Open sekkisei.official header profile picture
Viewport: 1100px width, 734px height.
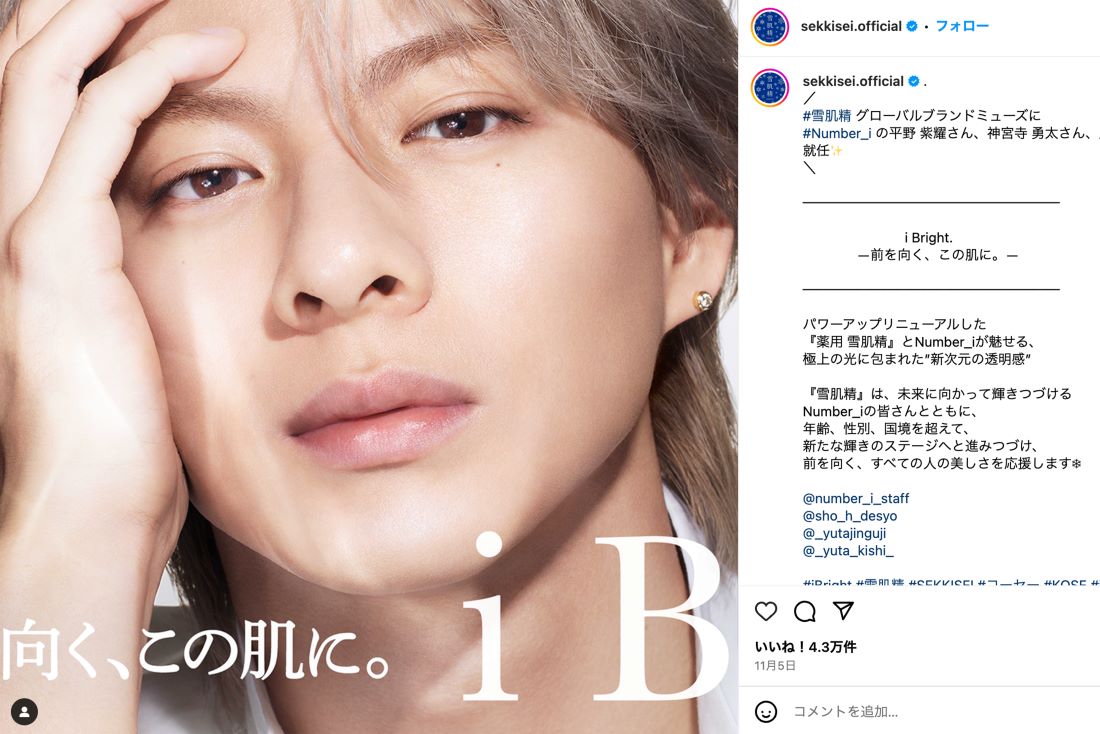(770, 27)
